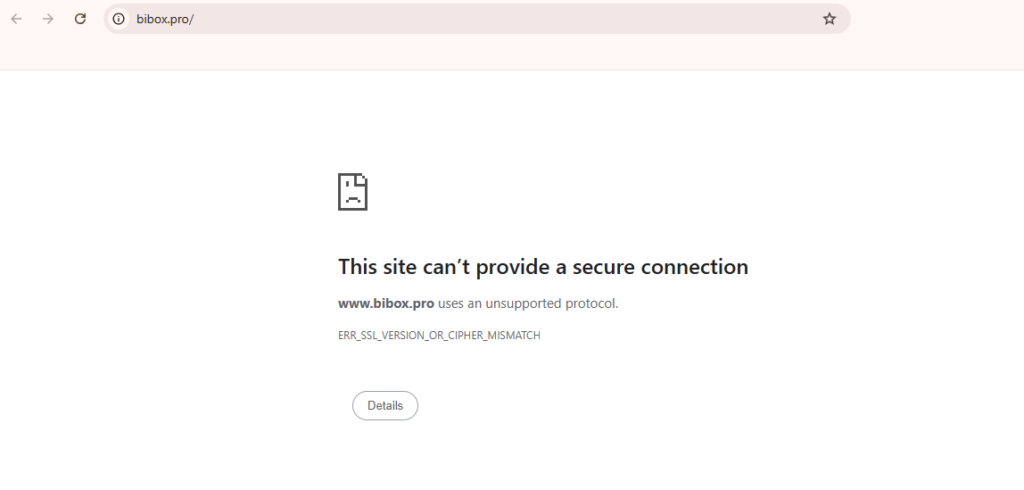Click the sad page error icon
Screen dimensions: 1024x490
point(353,191)
